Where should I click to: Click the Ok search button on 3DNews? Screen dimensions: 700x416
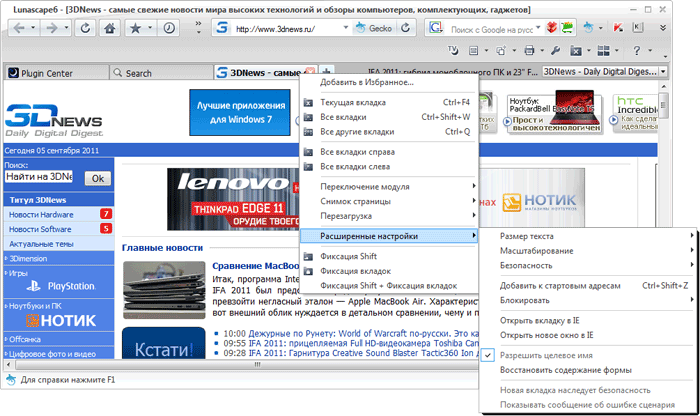98,179
